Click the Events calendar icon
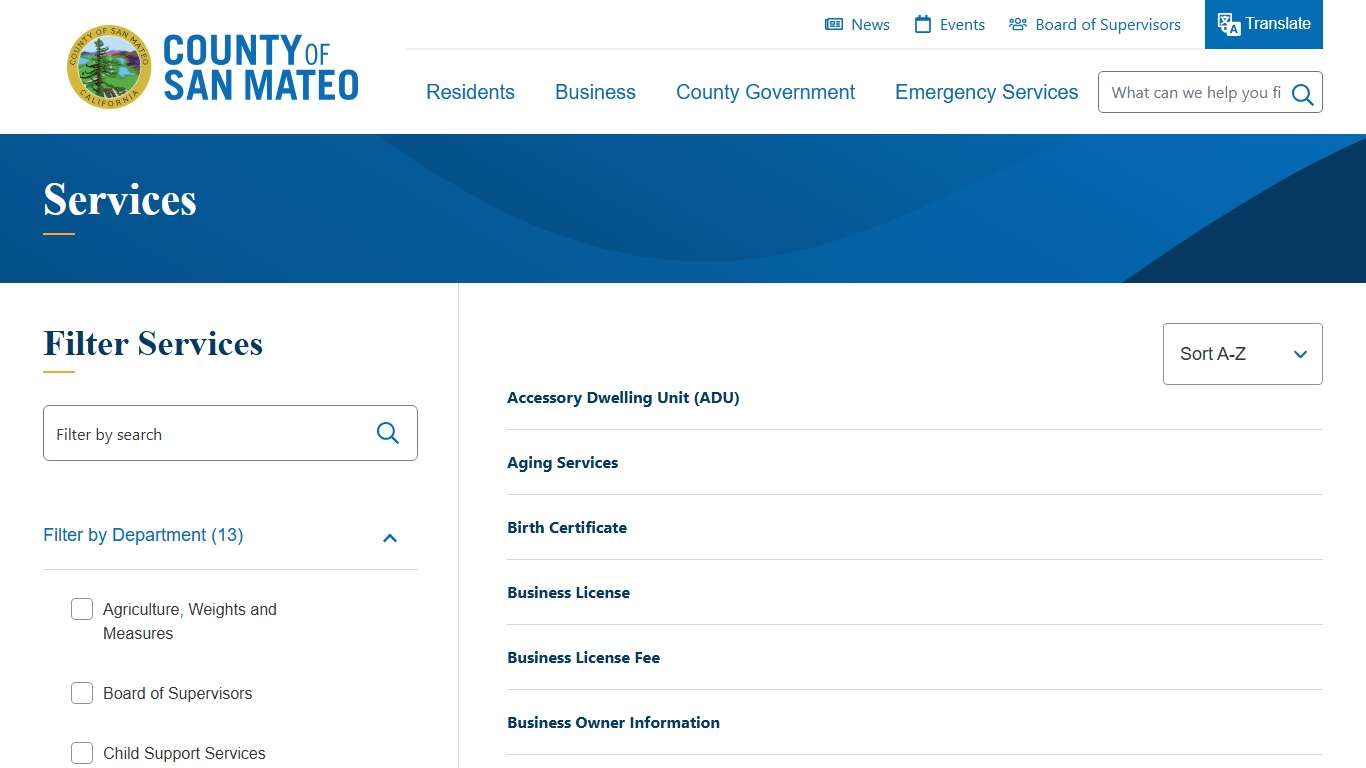The height and width of the screenshot is (768, 1366). click(x=921, y=24)
